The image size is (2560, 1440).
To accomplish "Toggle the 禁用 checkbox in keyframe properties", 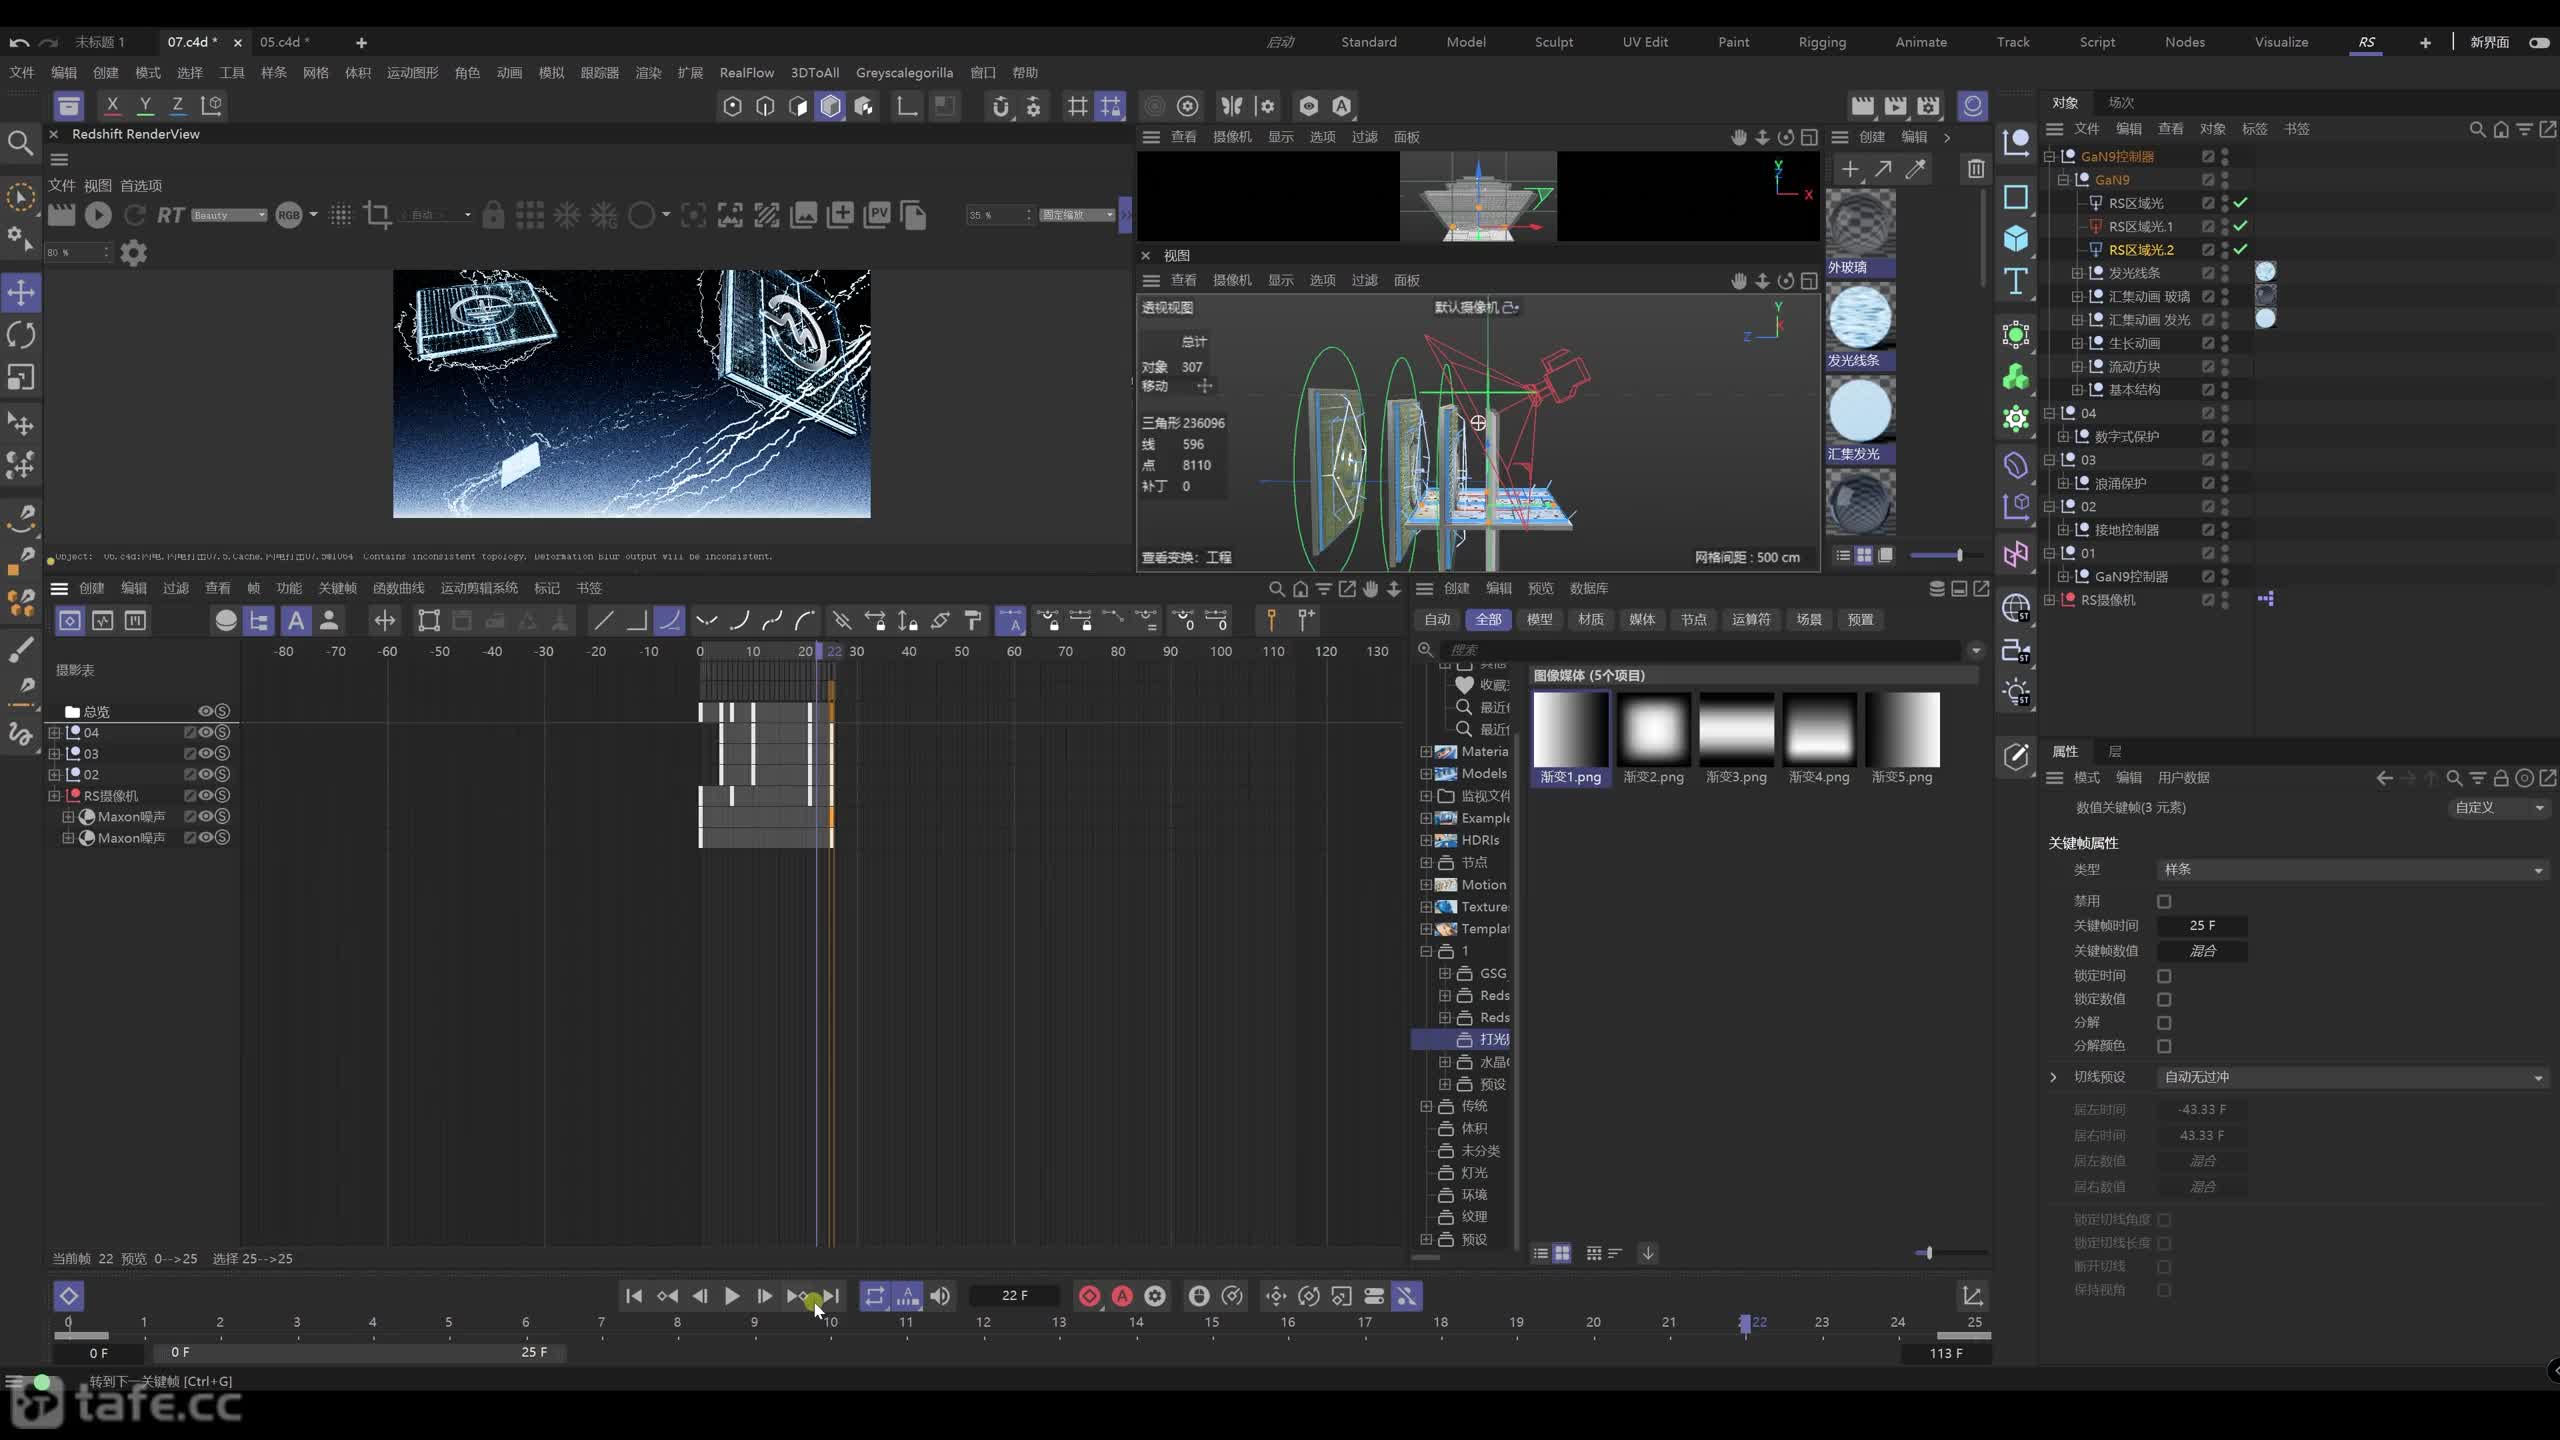I will pyautogui.click(x=2164, y=901).
